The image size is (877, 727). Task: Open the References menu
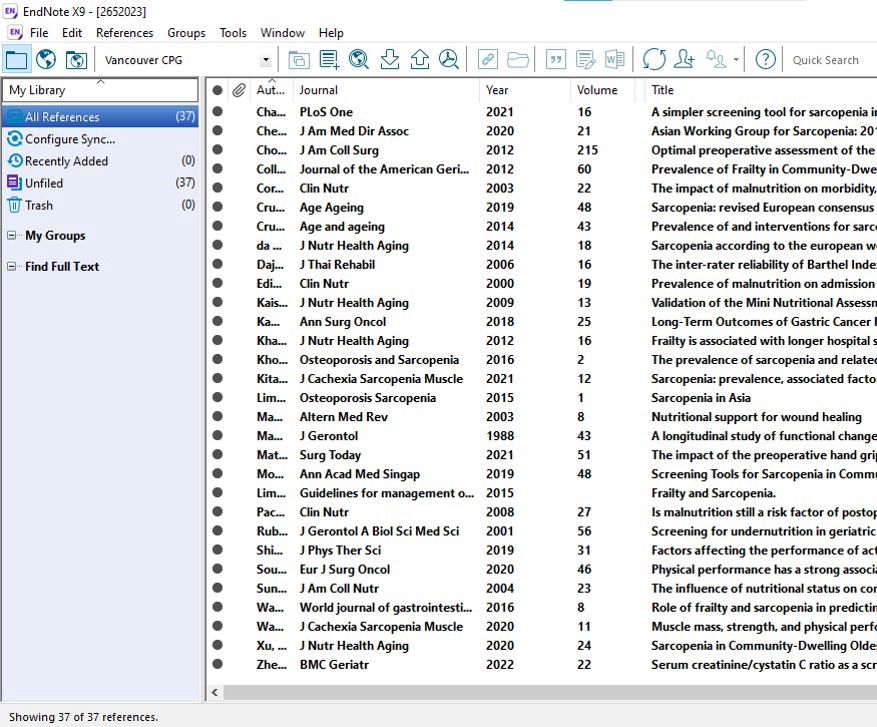point(124,32)
